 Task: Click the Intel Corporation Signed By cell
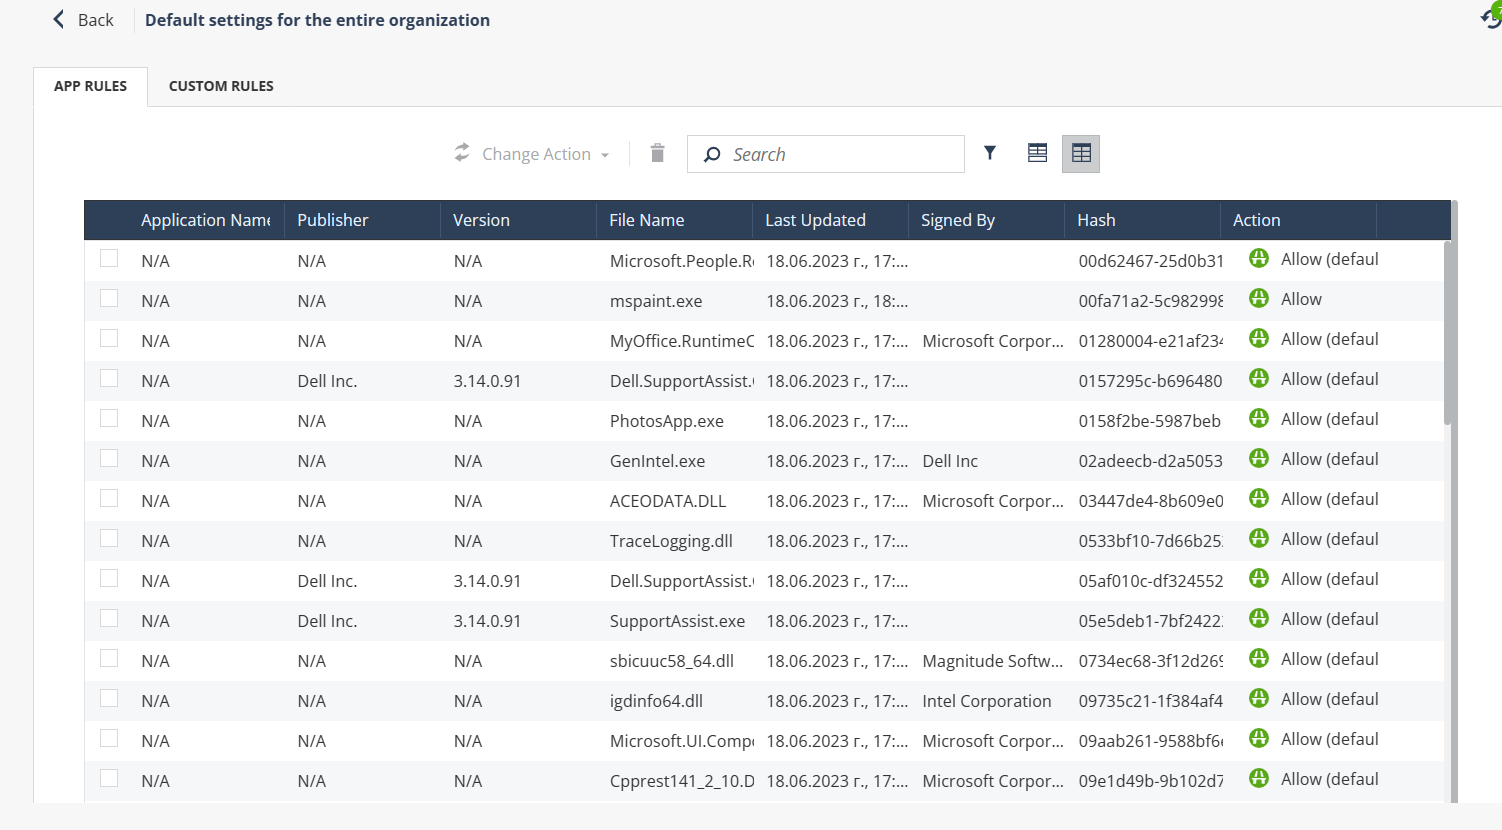coord(987,701)
